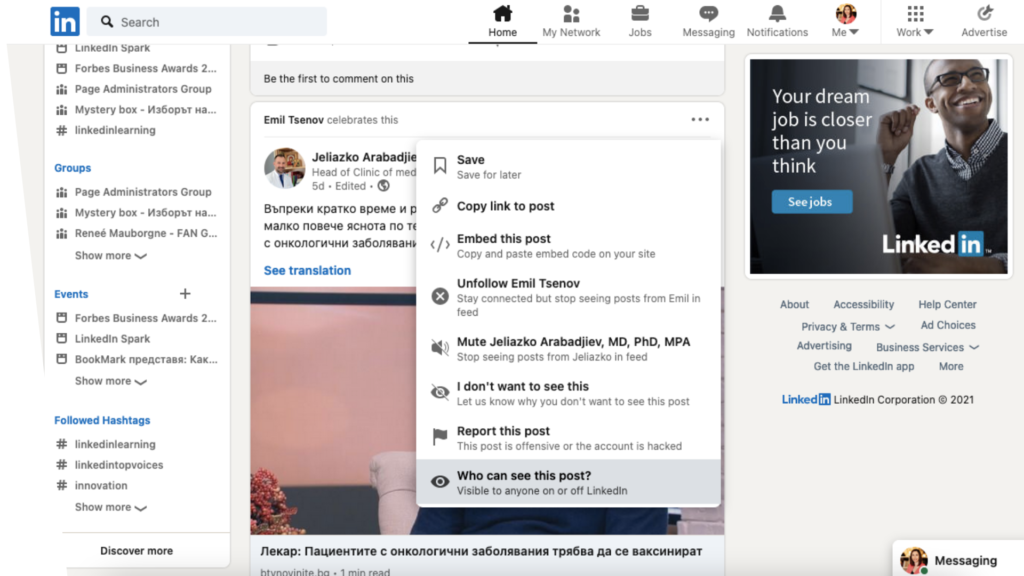Expand Business Services dropdown
1024x576 pixels.
927,347
